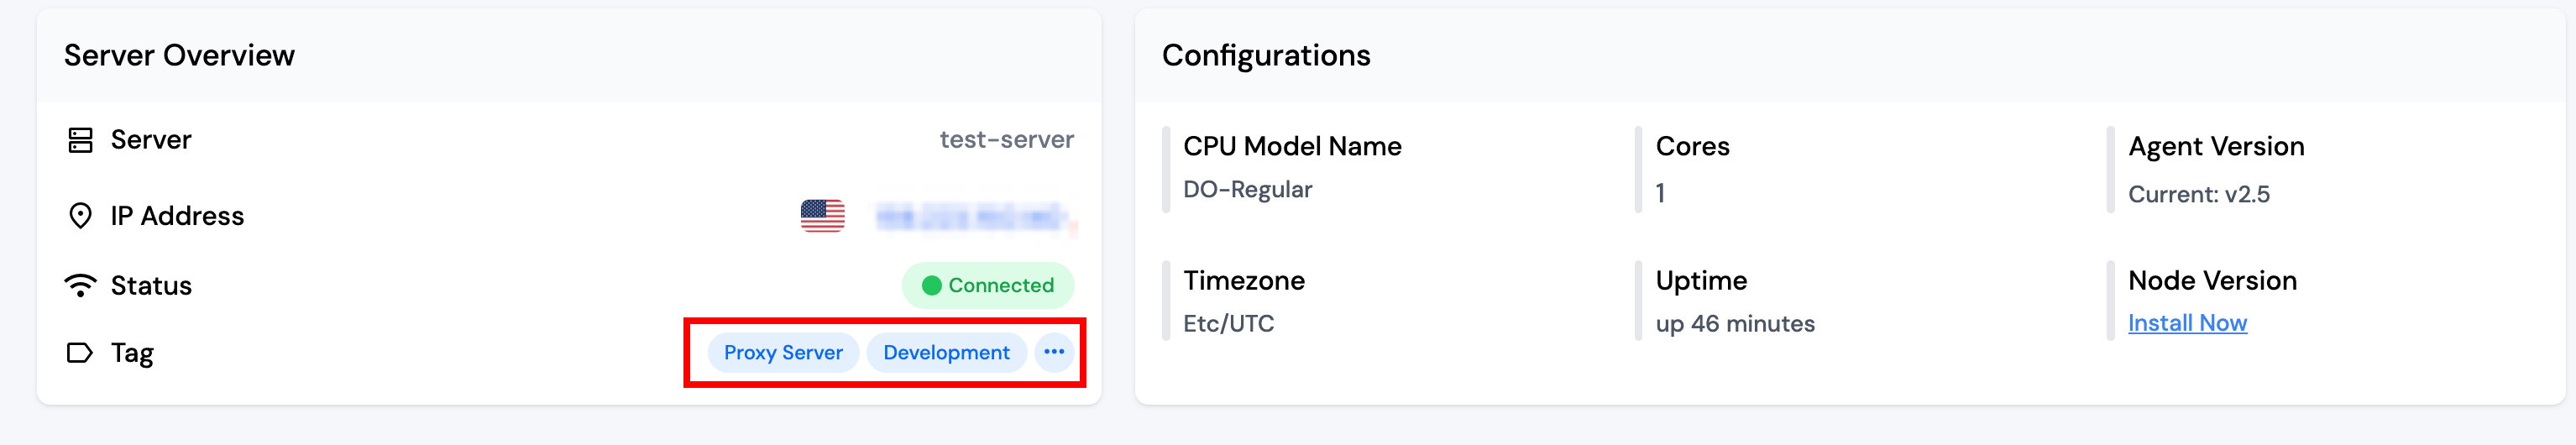Click the Cores count value

(1661, 193)
